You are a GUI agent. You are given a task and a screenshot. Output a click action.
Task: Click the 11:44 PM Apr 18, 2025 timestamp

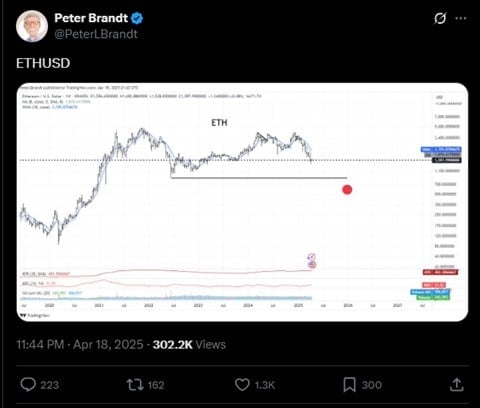point(80,344)
